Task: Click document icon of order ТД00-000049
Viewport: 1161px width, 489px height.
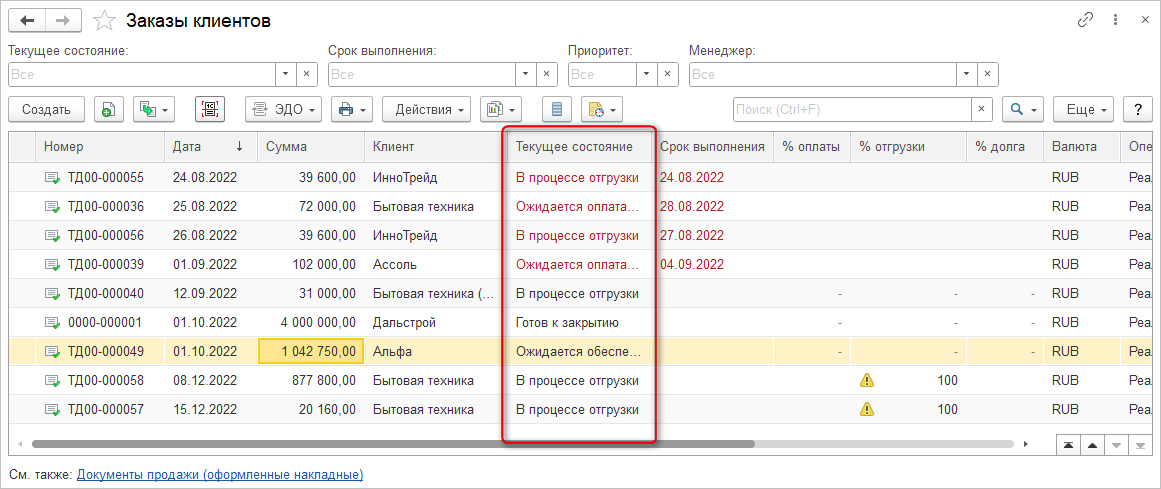Action: coord(53,352)
